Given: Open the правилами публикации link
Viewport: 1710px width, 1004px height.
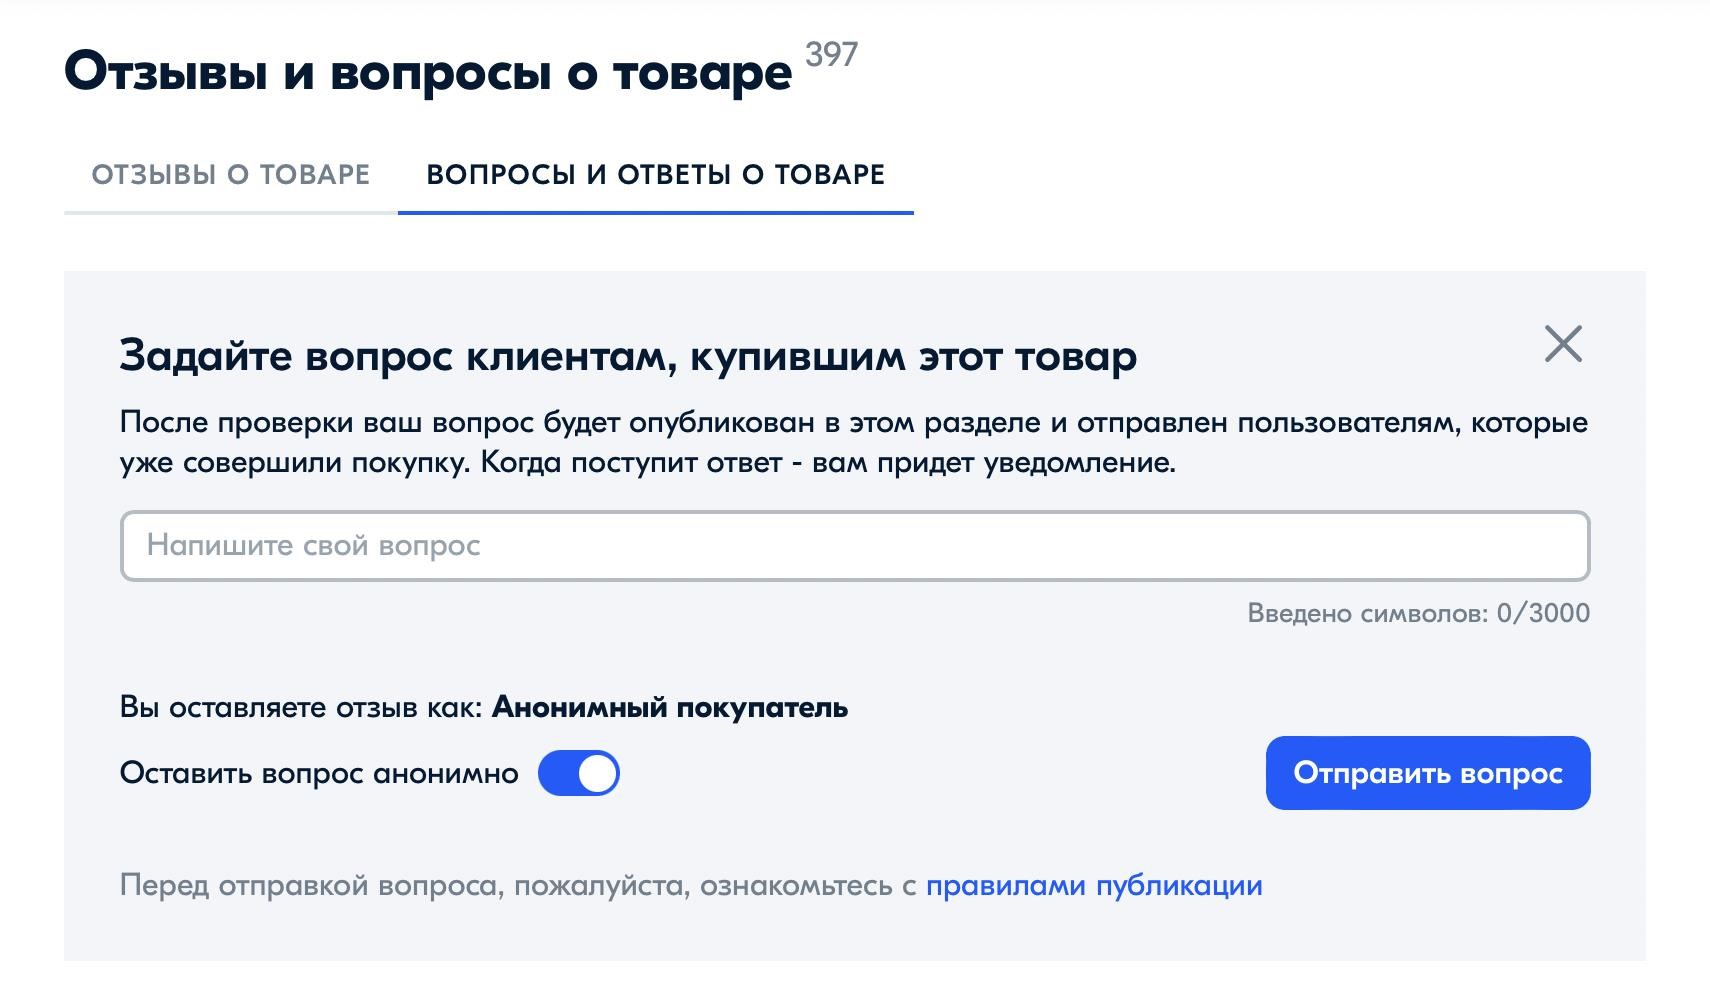Looking at the screenshot, I should tap(1094, 886).
